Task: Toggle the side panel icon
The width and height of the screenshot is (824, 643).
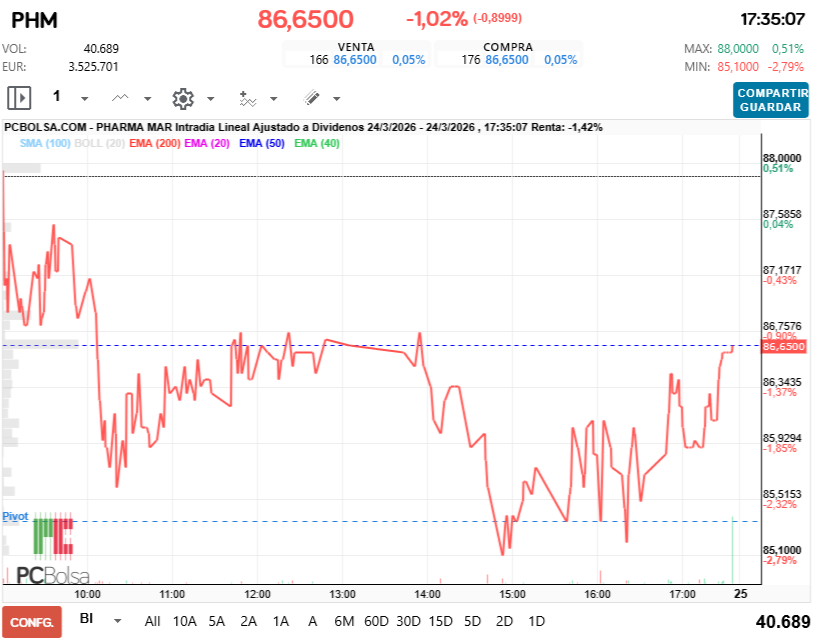Action: pyautogui.click(x=19, y=98)
